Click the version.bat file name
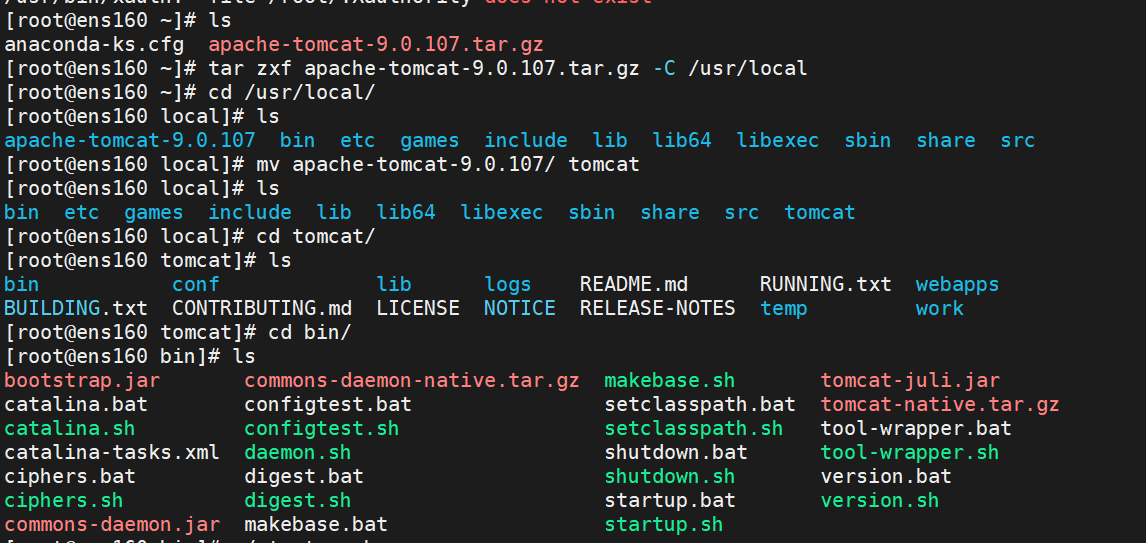 (x=885, y=476)
